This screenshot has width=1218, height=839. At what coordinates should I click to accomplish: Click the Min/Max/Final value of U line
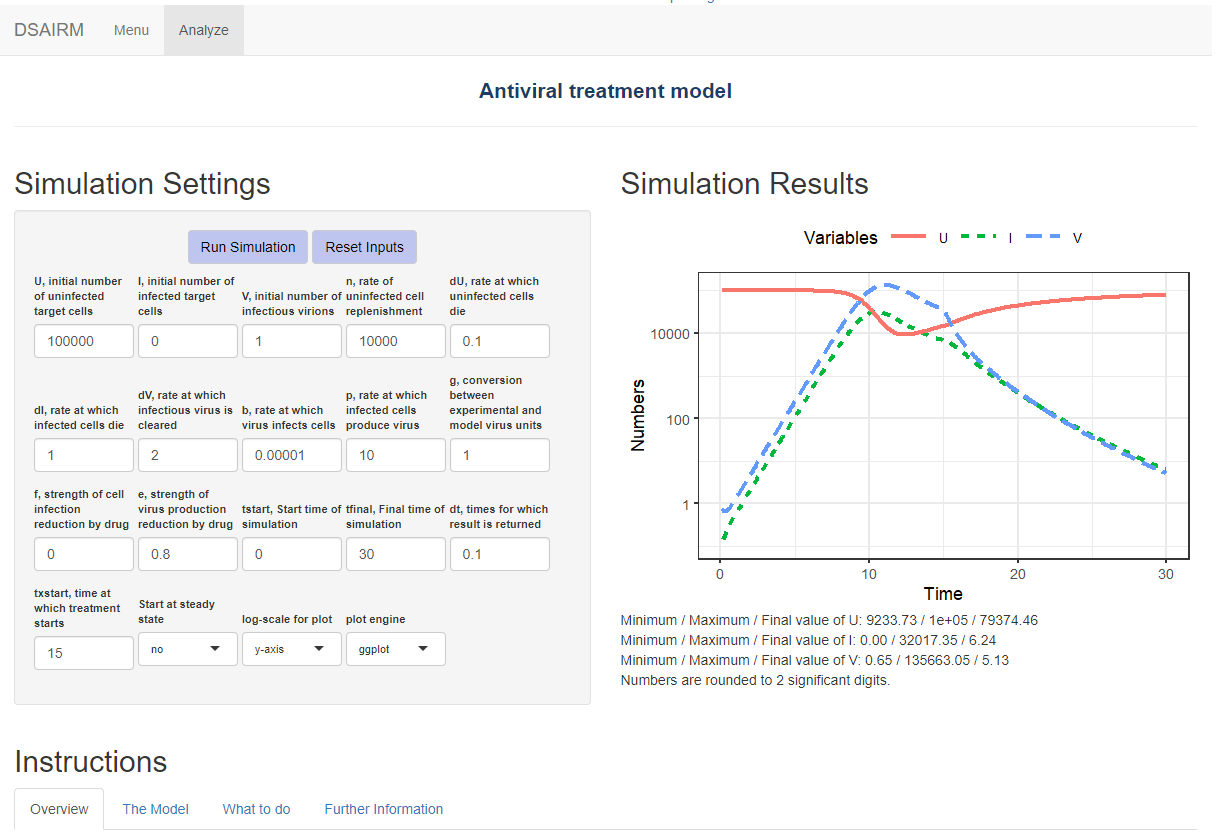pos(829,620)
